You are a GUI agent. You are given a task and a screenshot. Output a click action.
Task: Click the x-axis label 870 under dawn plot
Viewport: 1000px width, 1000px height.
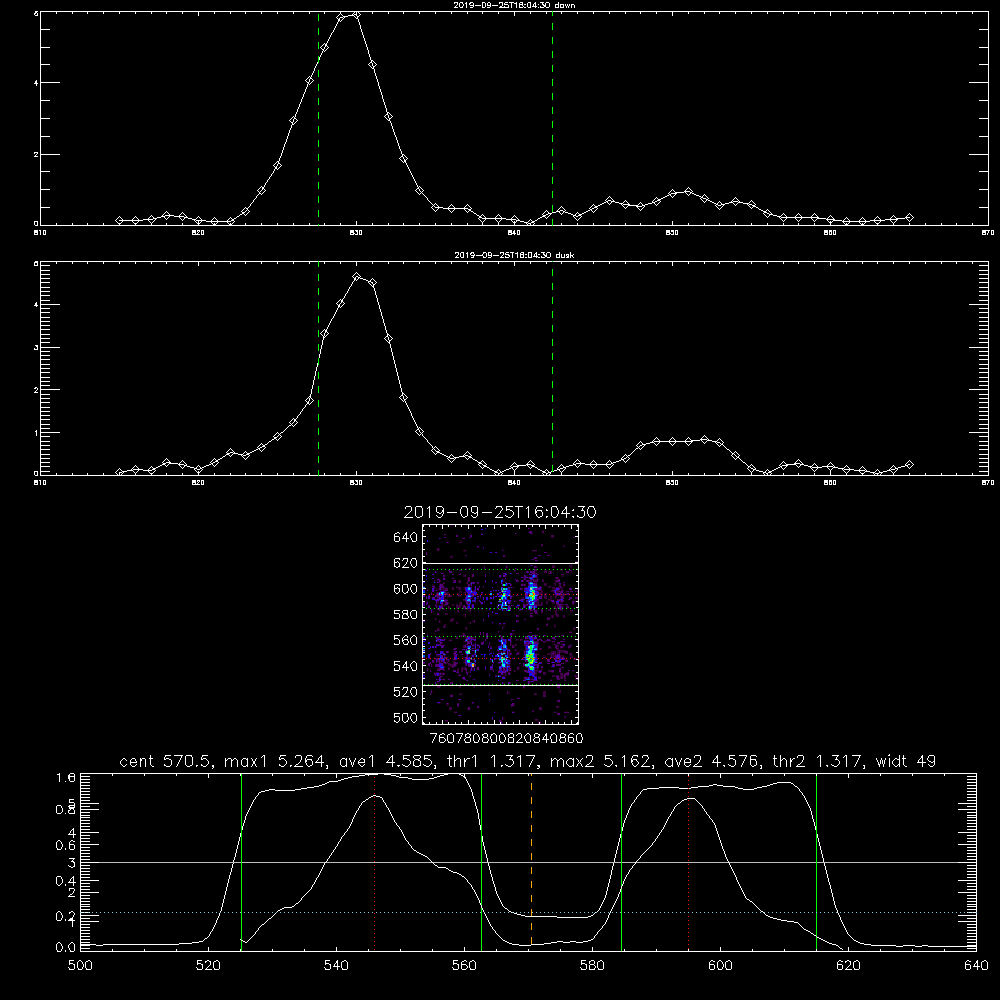pos(987,233)
